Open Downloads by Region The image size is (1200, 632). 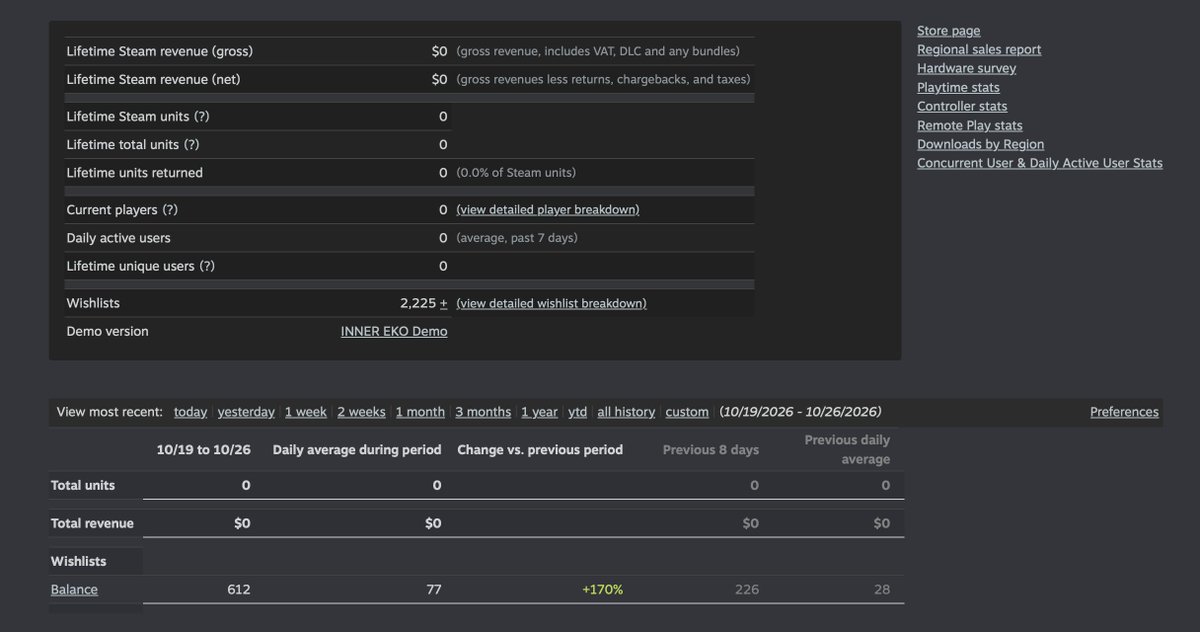pos(980,145)
